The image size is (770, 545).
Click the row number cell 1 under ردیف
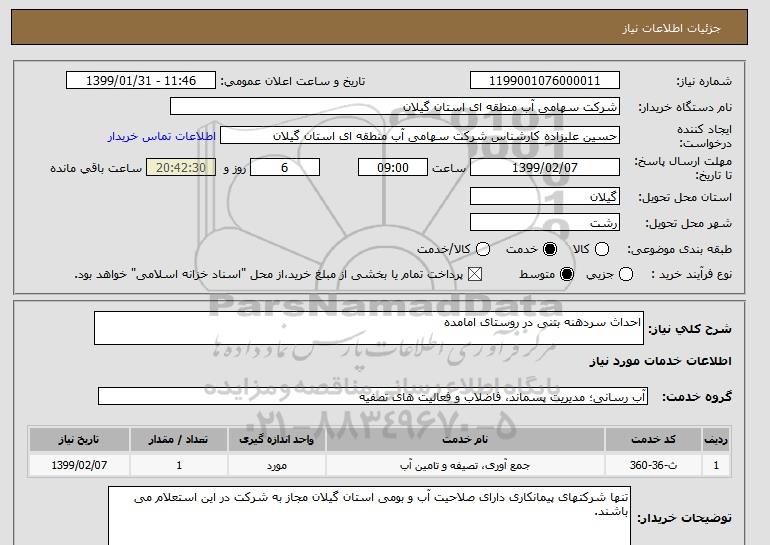[x=715, y=465]
